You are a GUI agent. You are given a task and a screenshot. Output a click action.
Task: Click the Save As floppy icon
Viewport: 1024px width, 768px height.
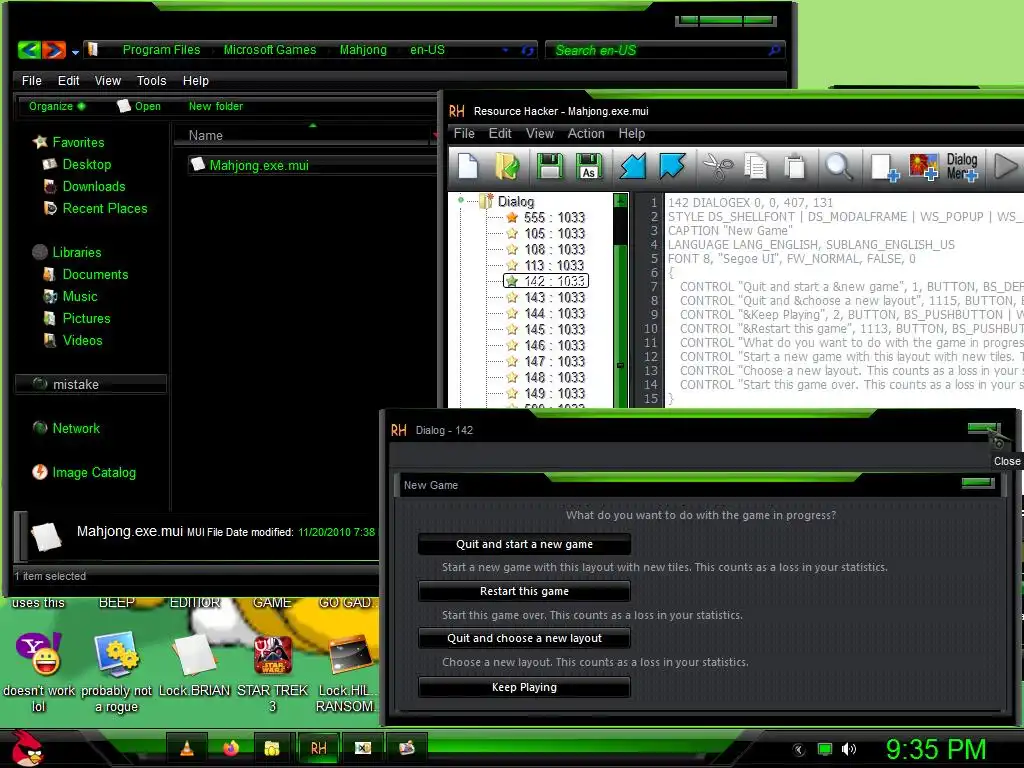coord(589,166)
